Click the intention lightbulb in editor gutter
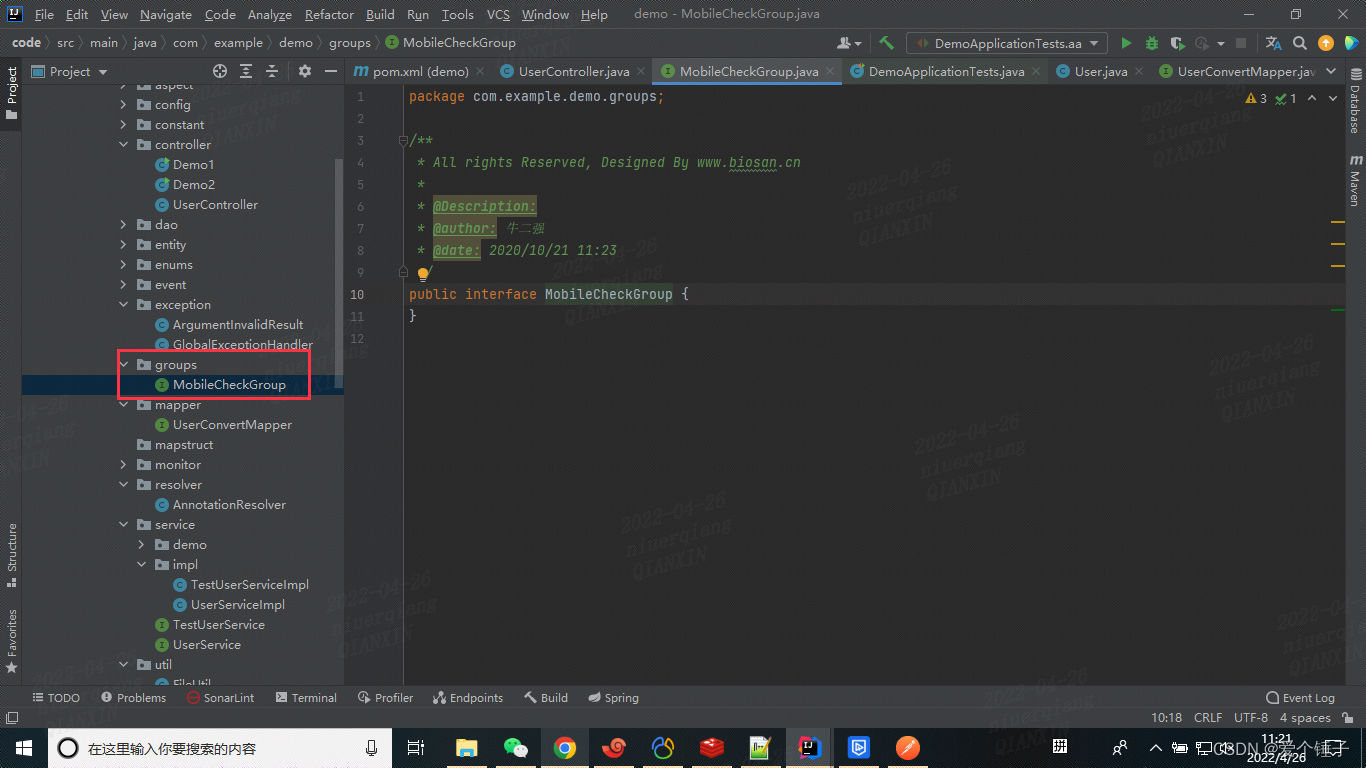 pyautogui.click(x=422, y=273)
